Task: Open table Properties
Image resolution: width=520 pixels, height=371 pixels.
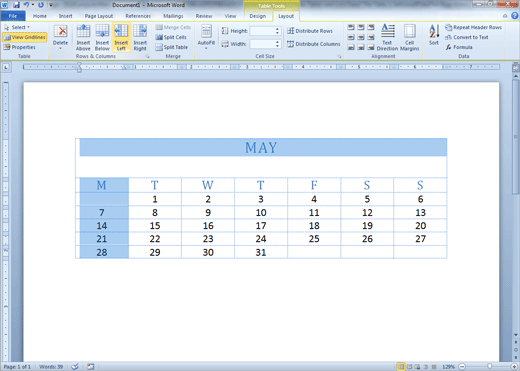Action: [20, 47]
